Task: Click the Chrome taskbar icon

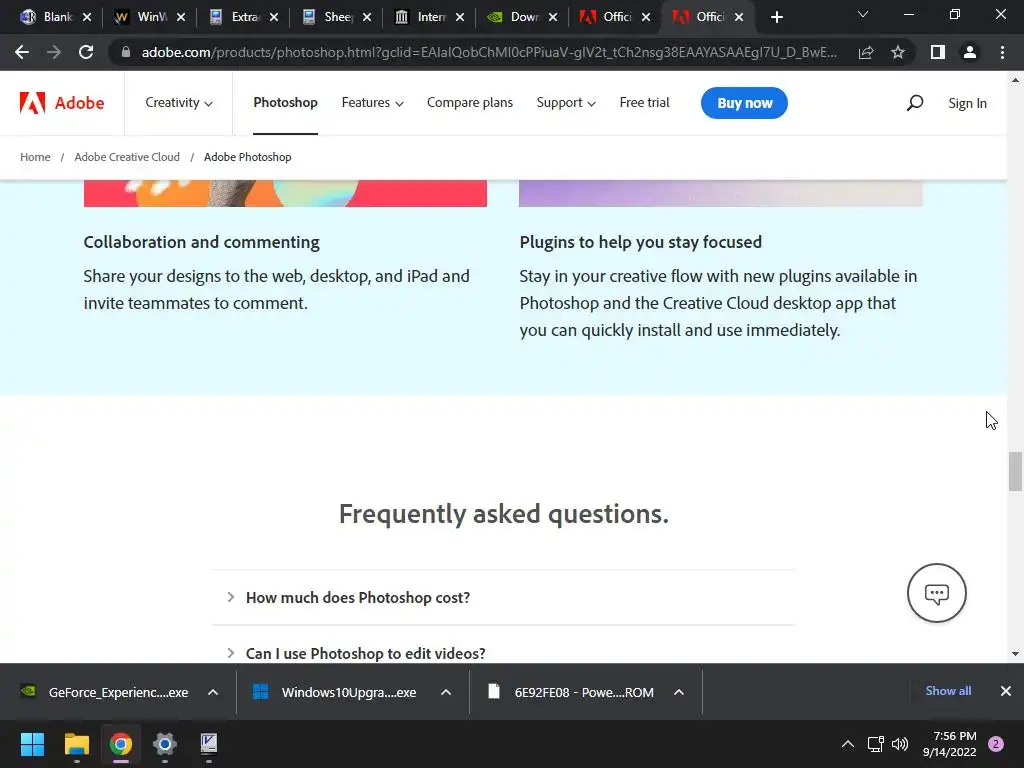Action: tap(121, 744)
